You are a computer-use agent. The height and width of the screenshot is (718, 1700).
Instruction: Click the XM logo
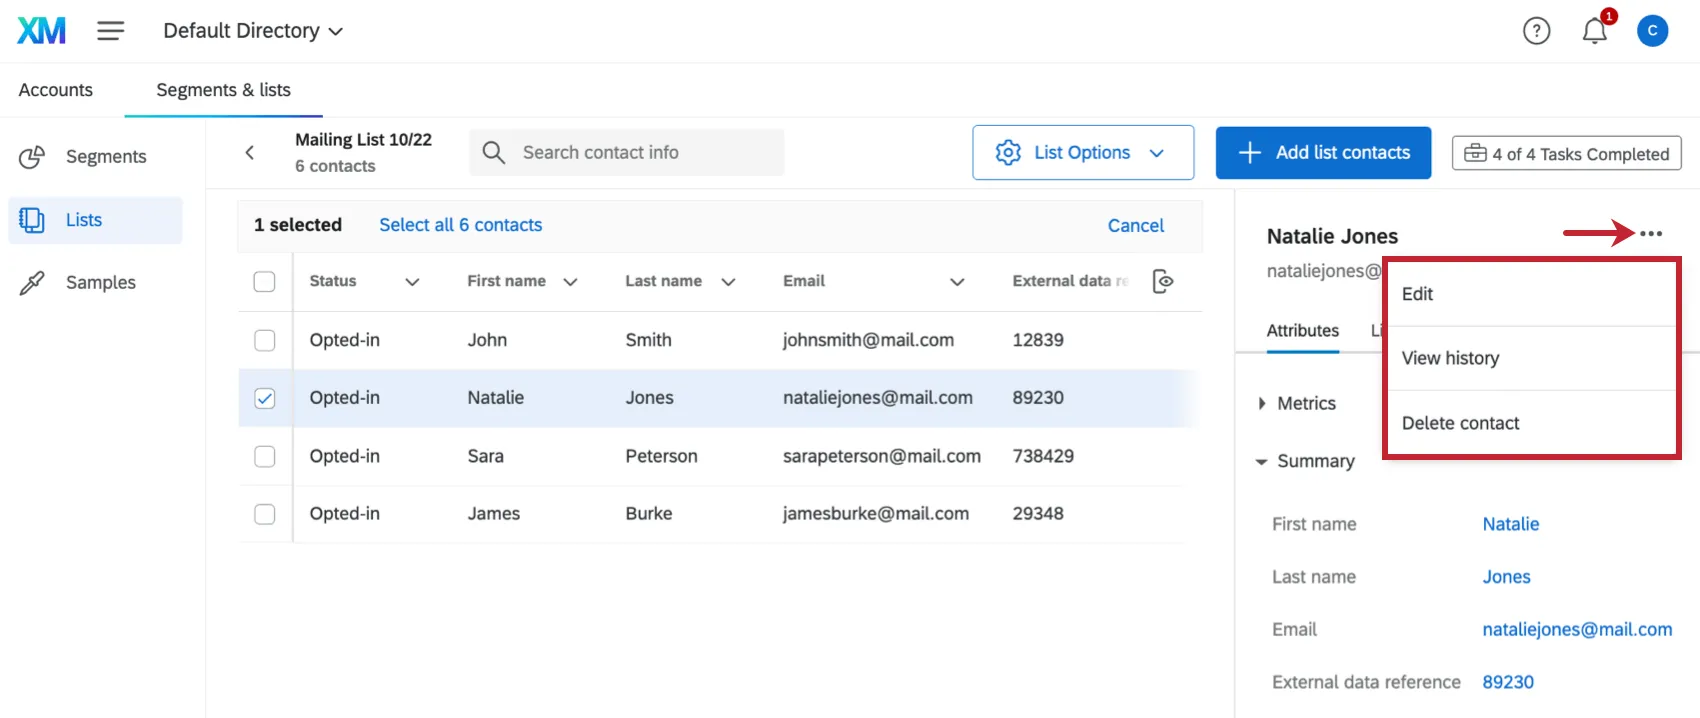pyautogui.click(x=41, y=31)
